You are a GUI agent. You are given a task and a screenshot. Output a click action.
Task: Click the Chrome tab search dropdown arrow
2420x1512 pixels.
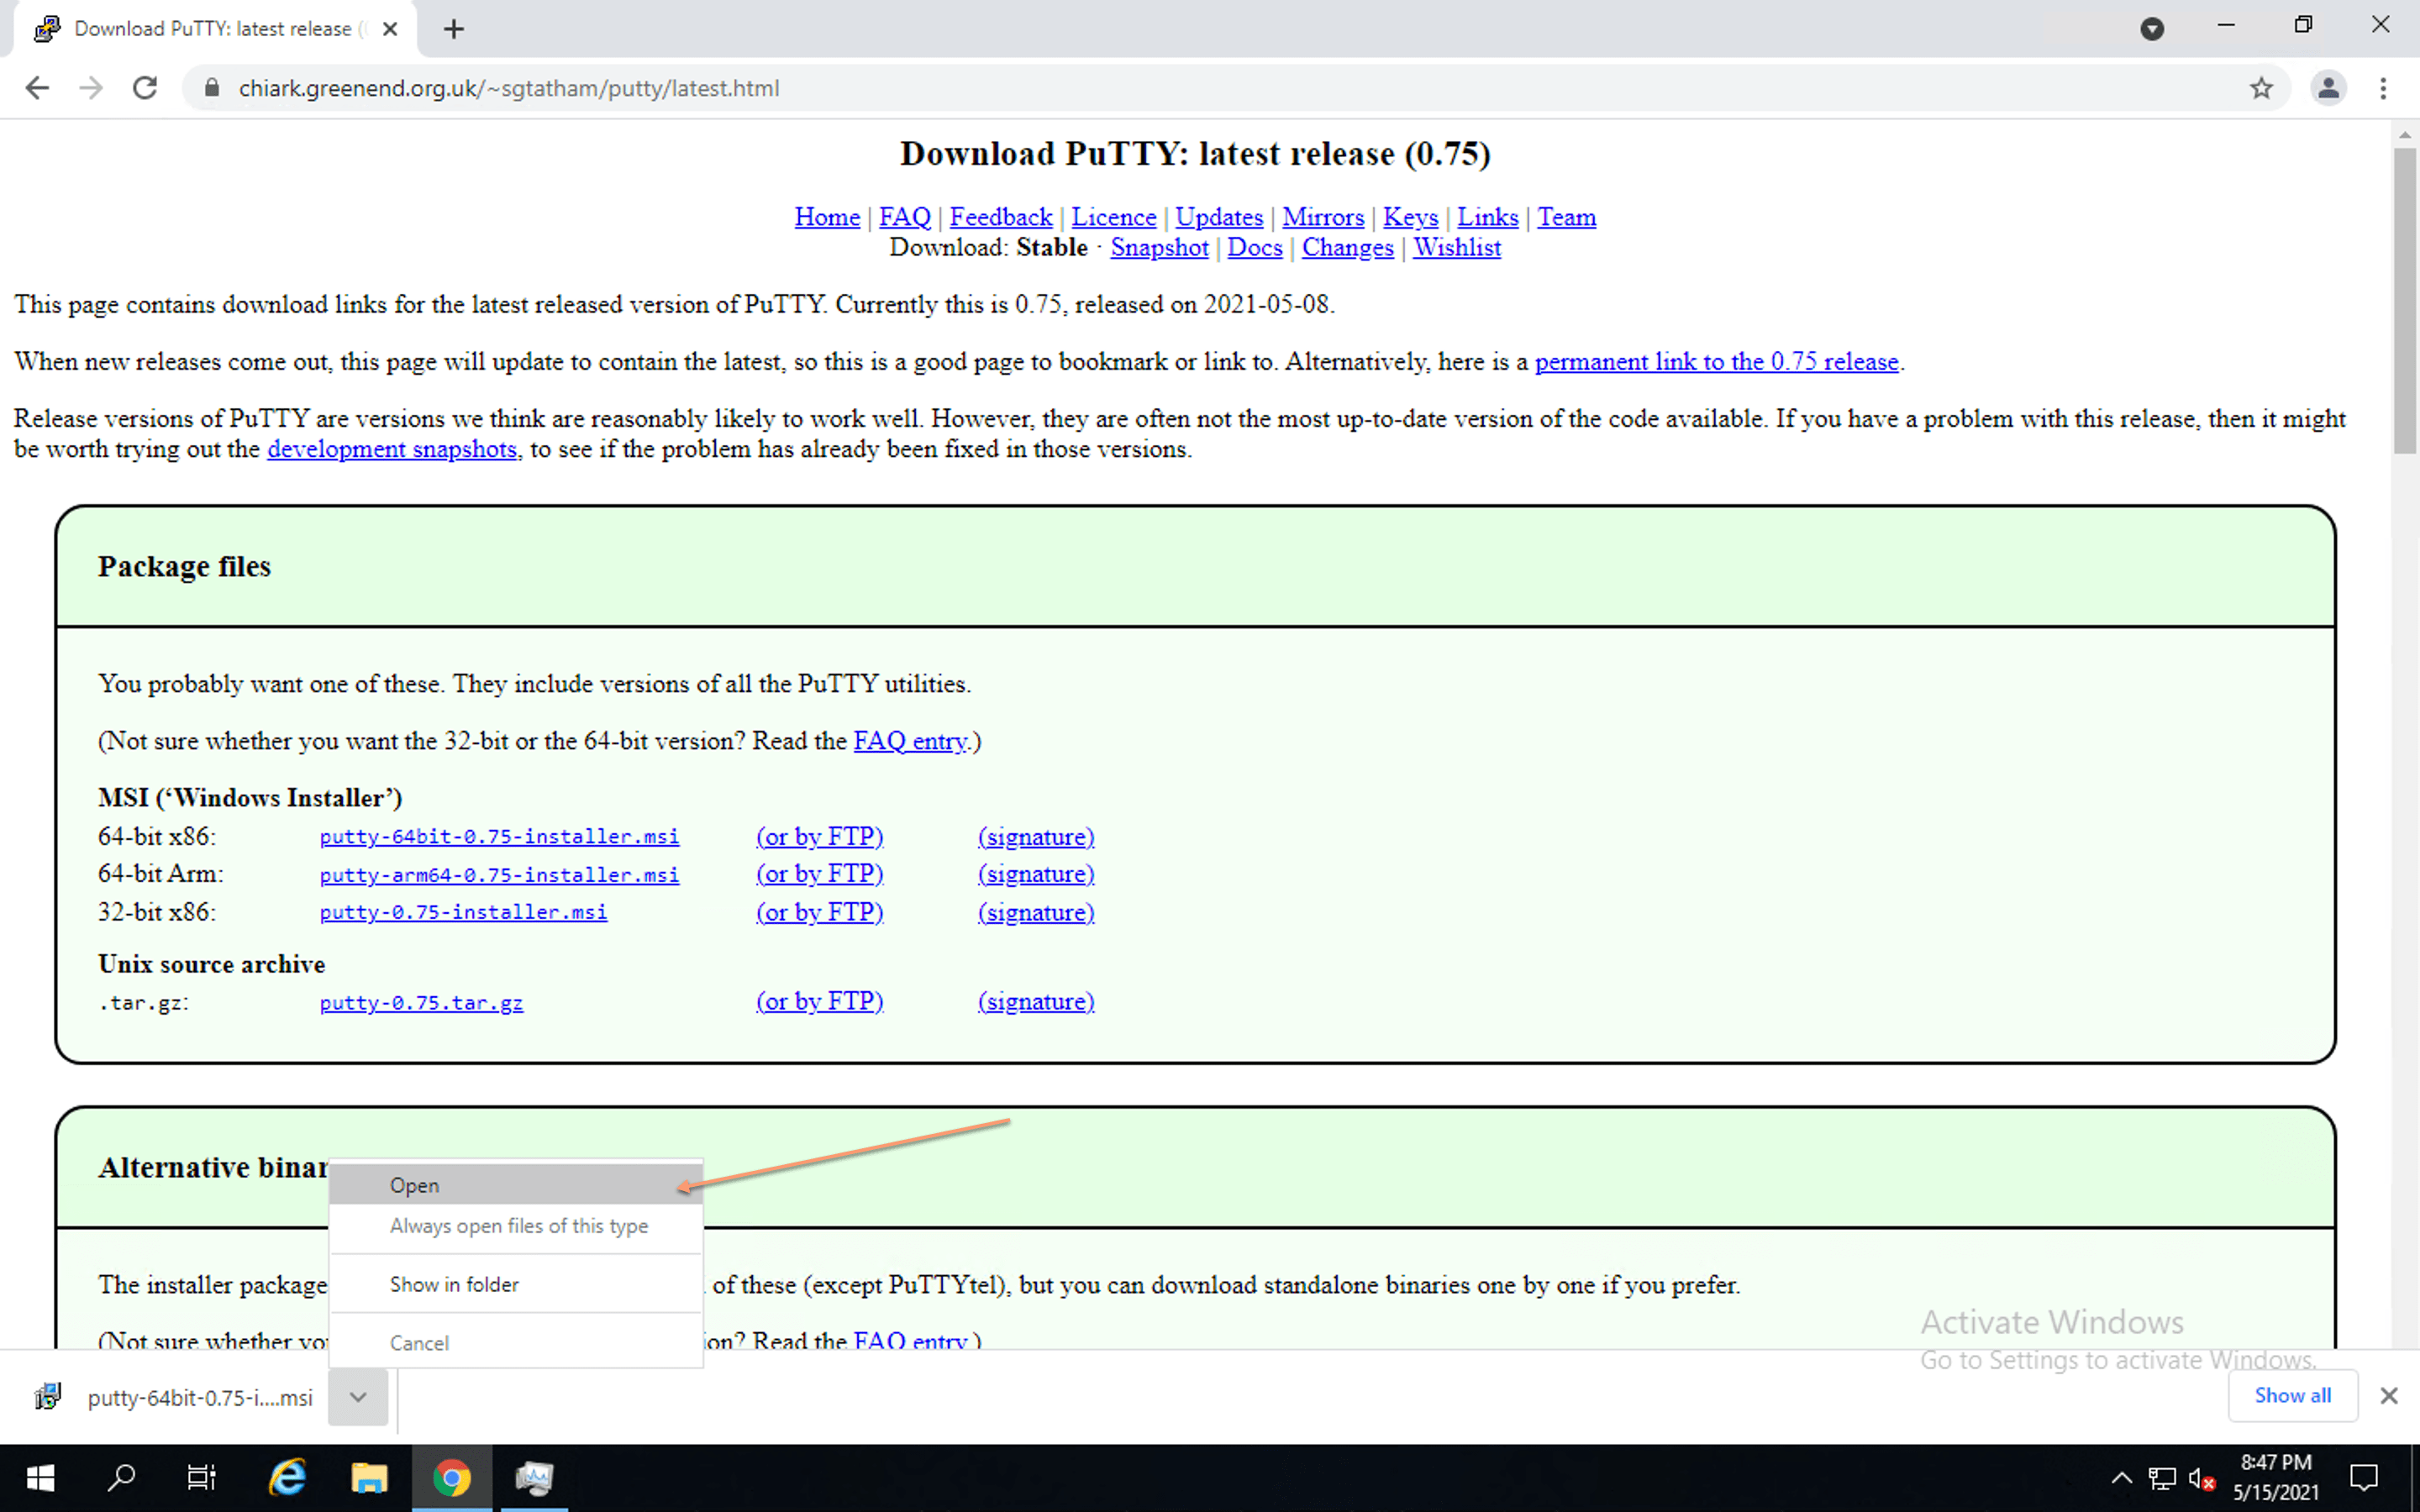point(2152,29)
